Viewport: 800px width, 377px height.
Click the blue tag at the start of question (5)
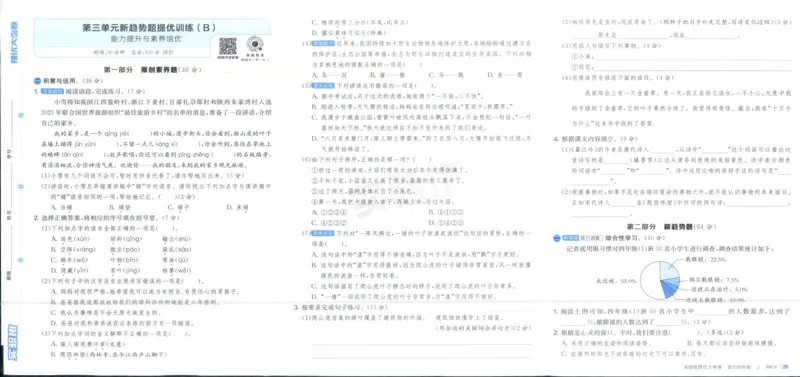point(322,86)
